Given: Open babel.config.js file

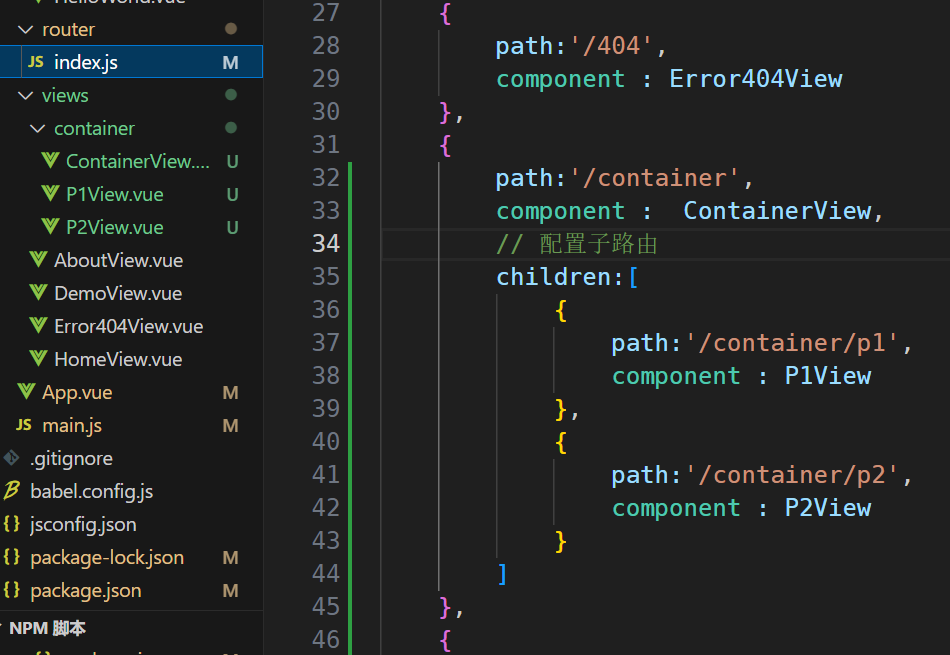Looking at the screenshot, I should click(91, 491).
